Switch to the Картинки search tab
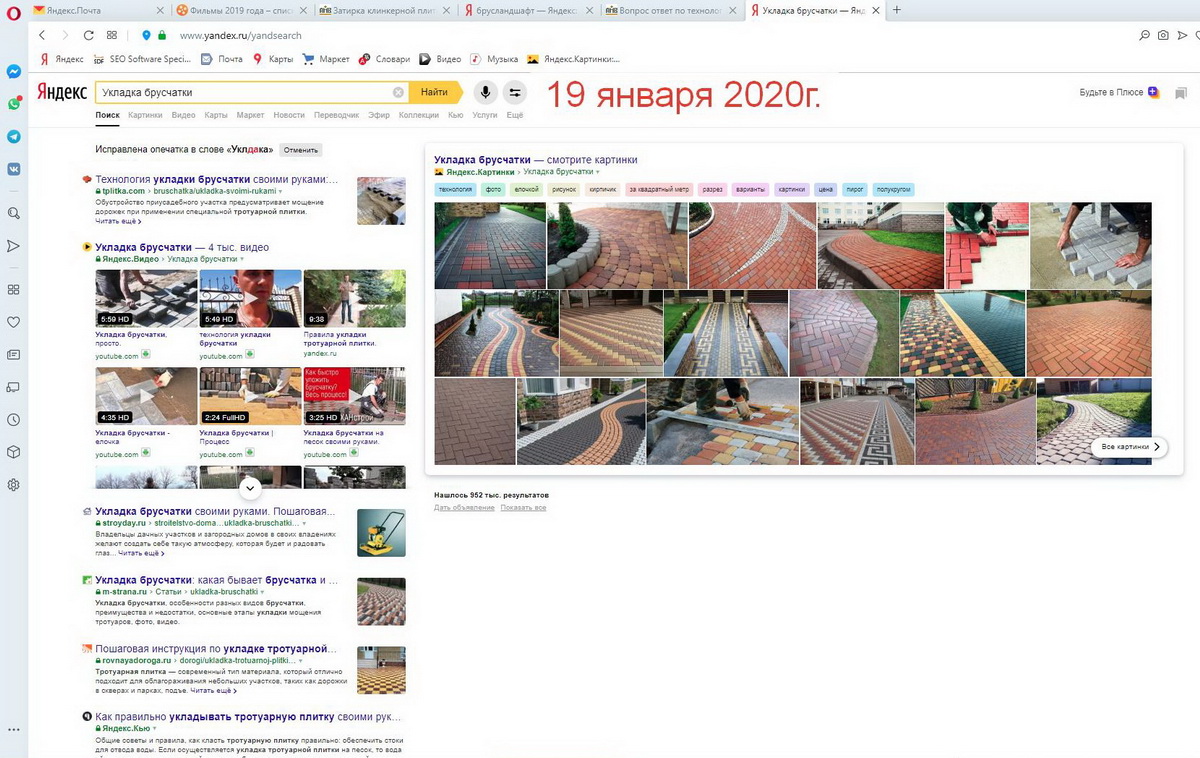 coord(145,115)
